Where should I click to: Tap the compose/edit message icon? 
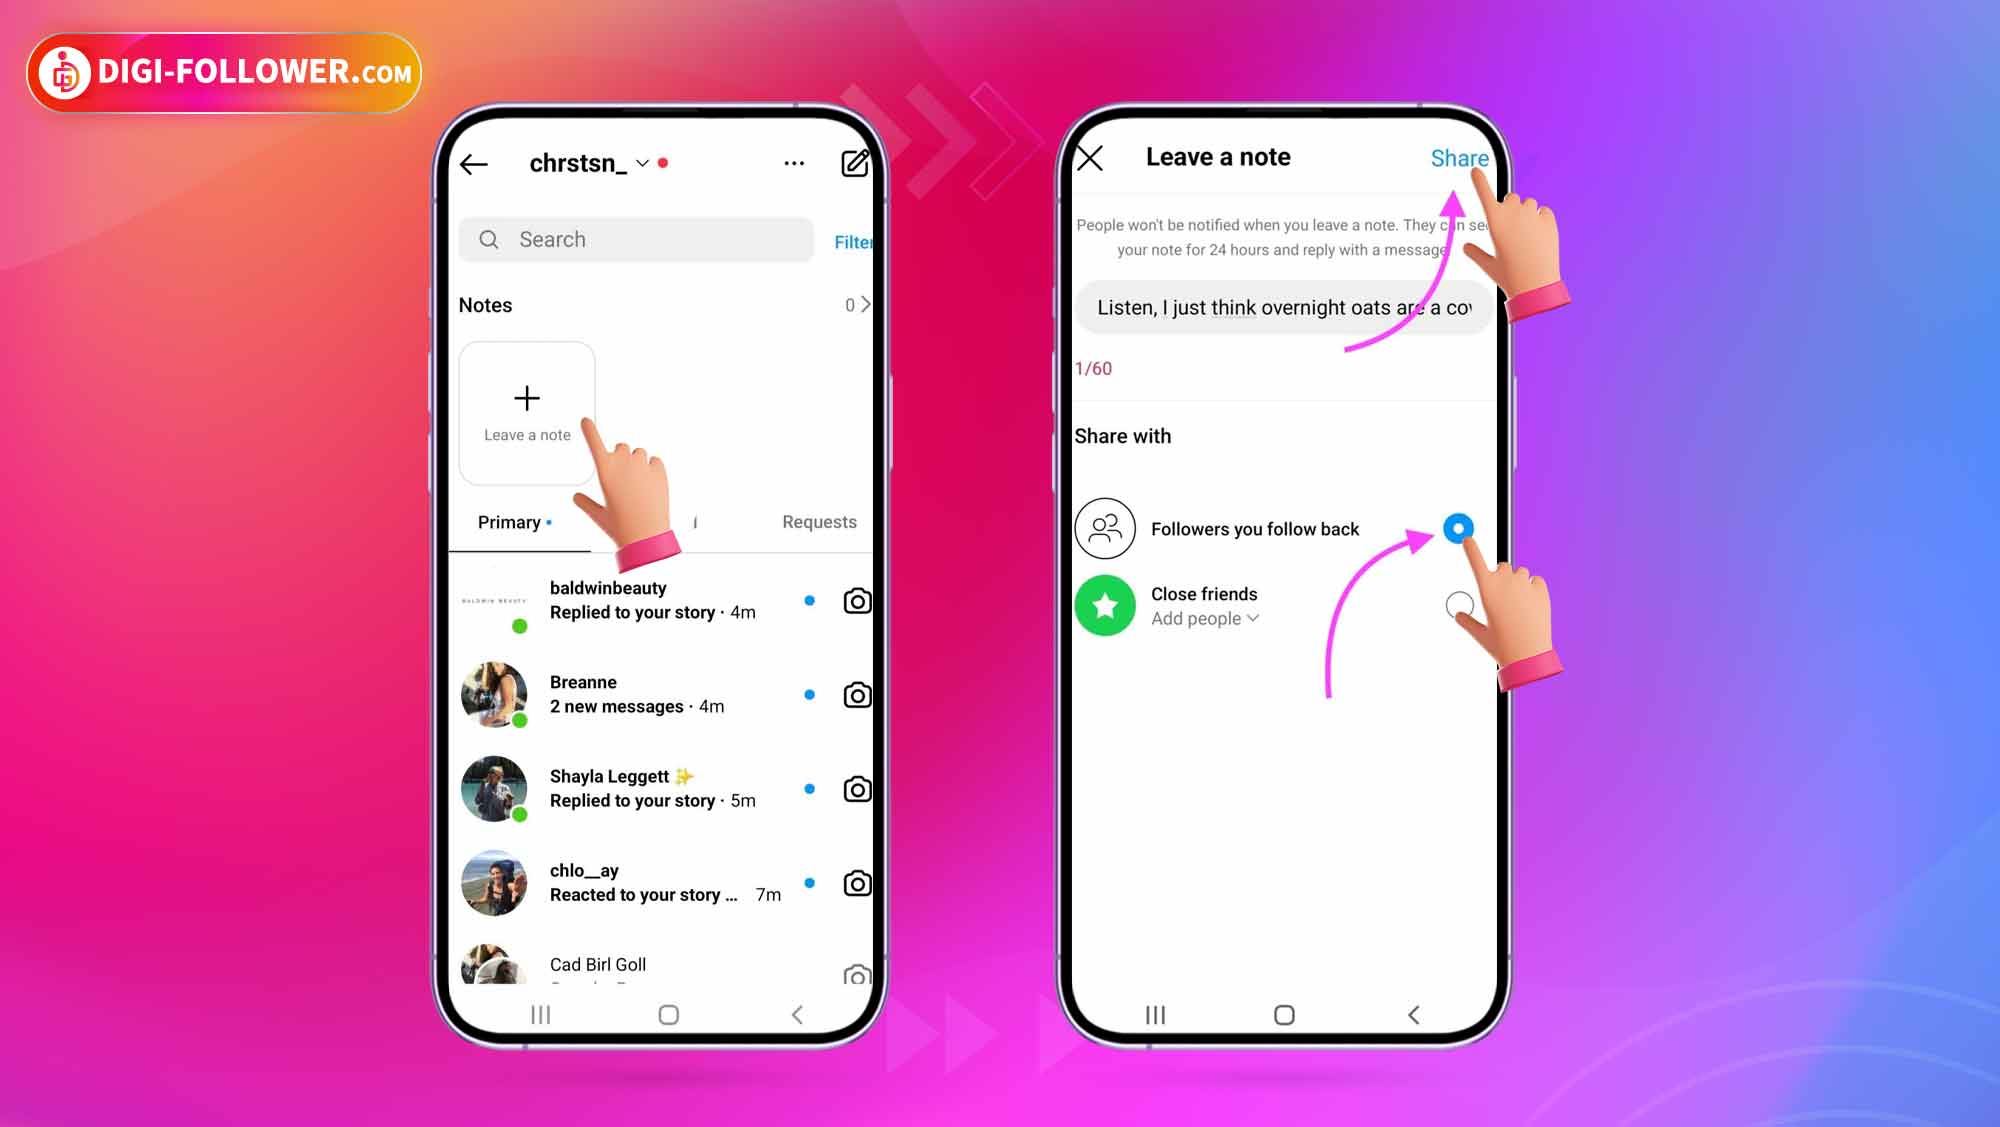point(854,164)
